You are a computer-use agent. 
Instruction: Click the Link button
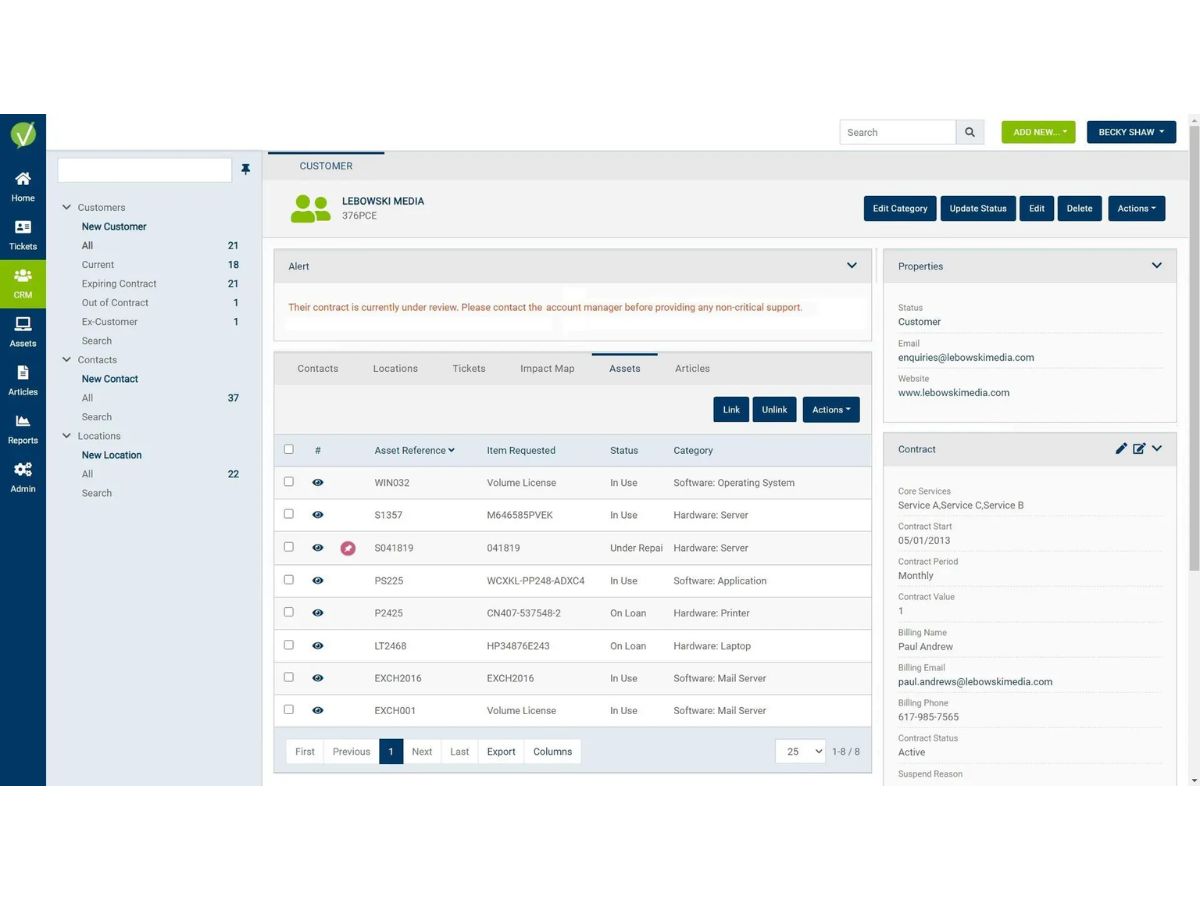[x=731, y=410]
